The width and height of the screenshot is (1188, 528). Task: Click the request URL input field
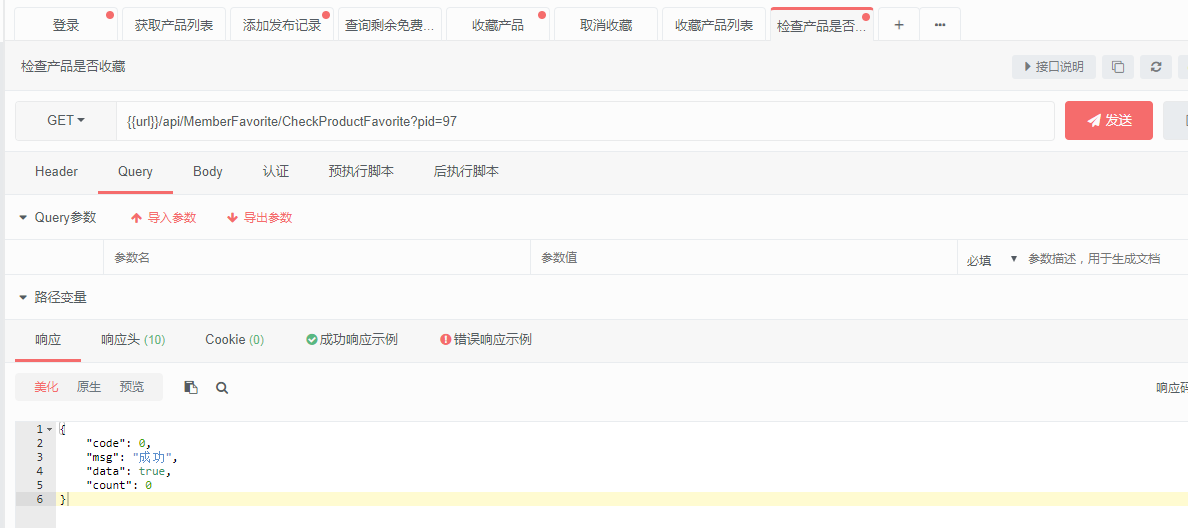point(585,120)
